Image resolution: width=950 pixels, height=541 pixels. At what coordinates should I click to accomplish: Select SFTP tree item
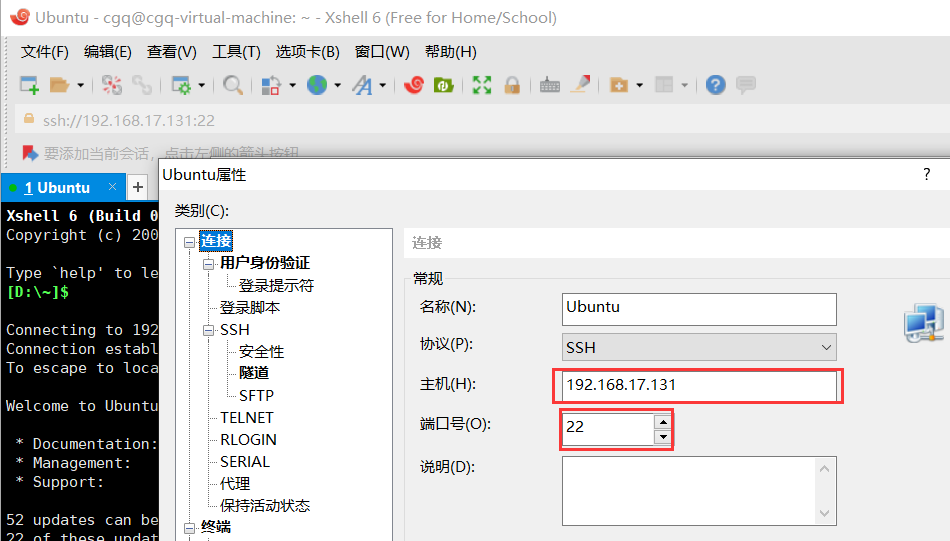pos(256,396)
